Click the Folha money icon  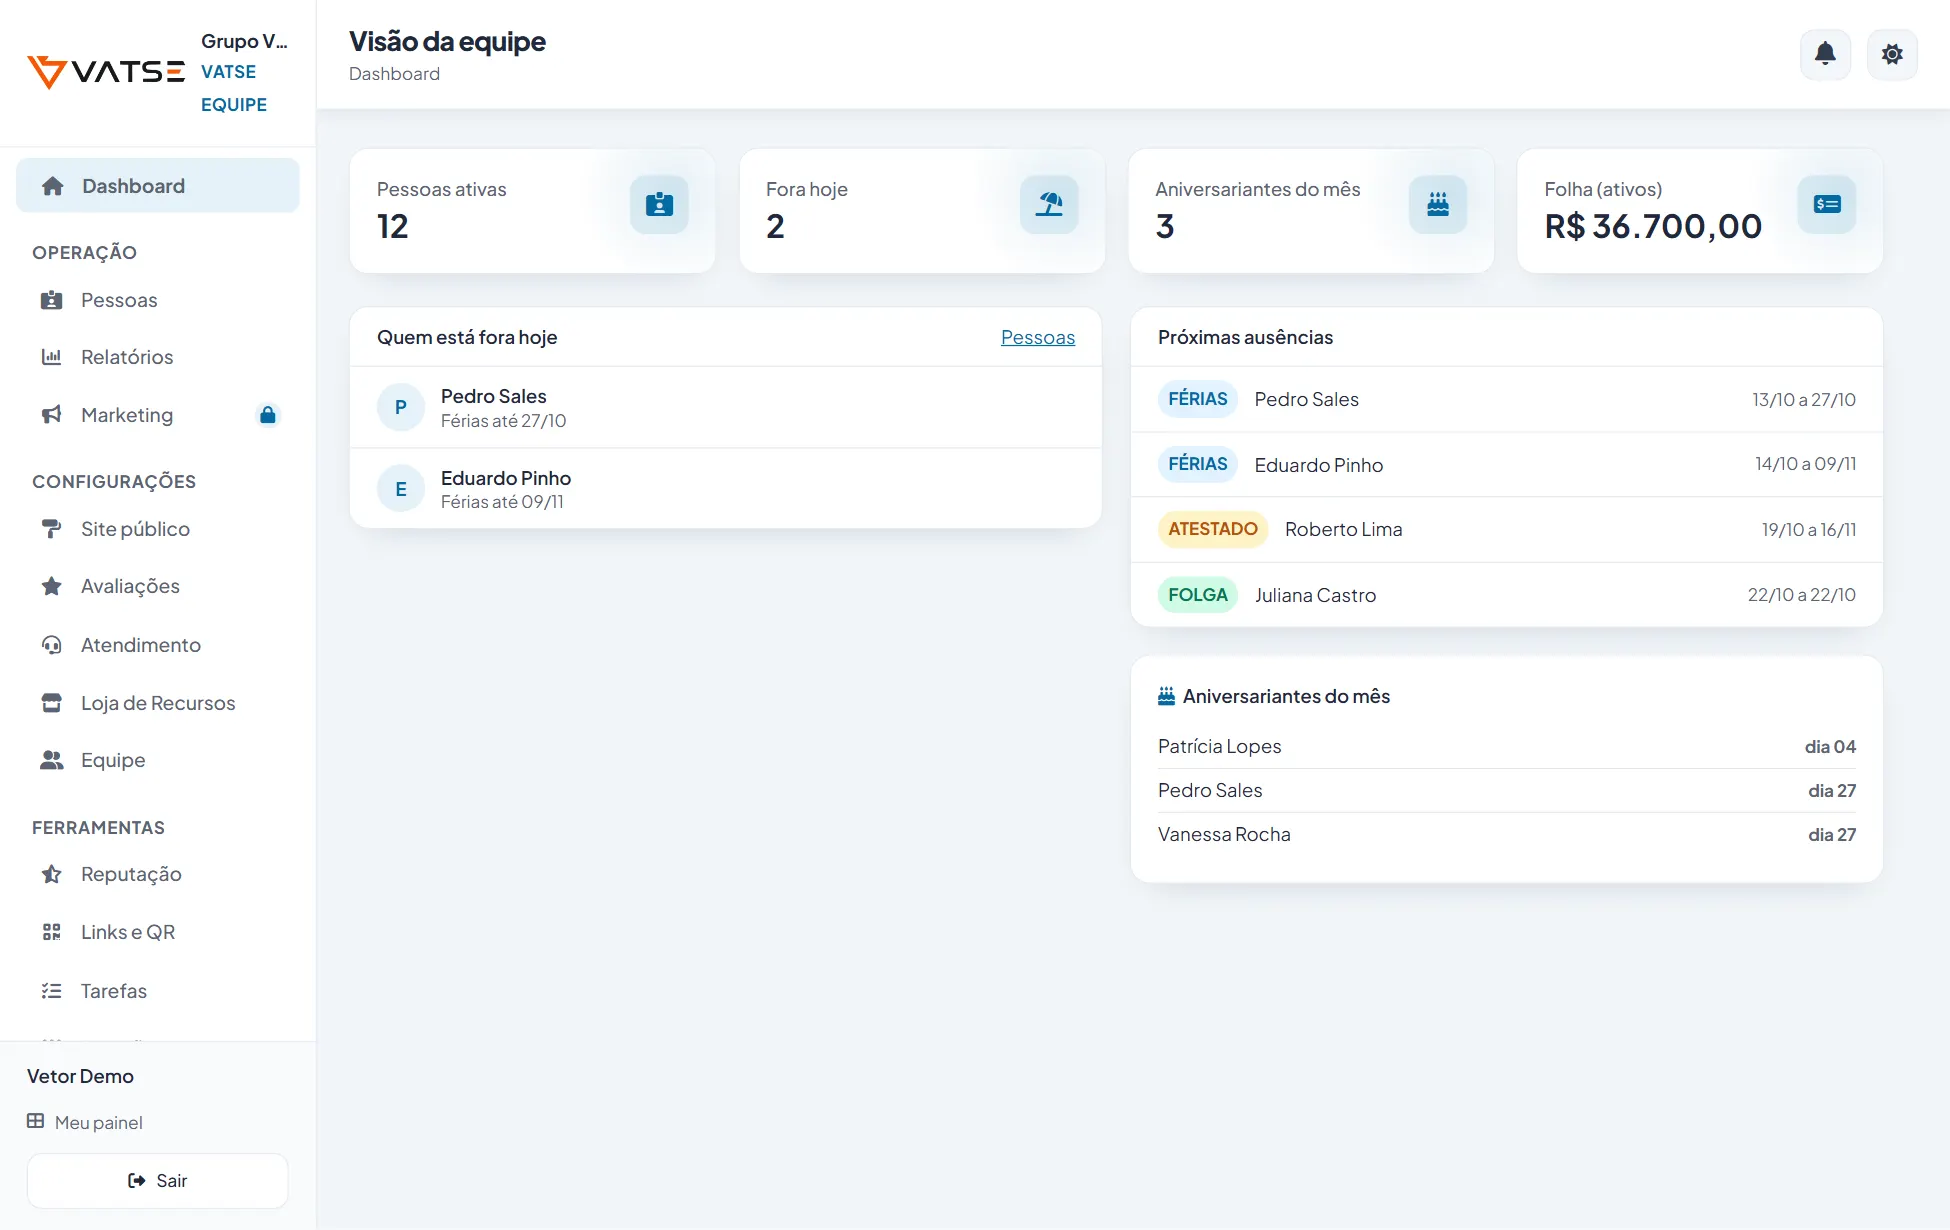coord(1827,205)
